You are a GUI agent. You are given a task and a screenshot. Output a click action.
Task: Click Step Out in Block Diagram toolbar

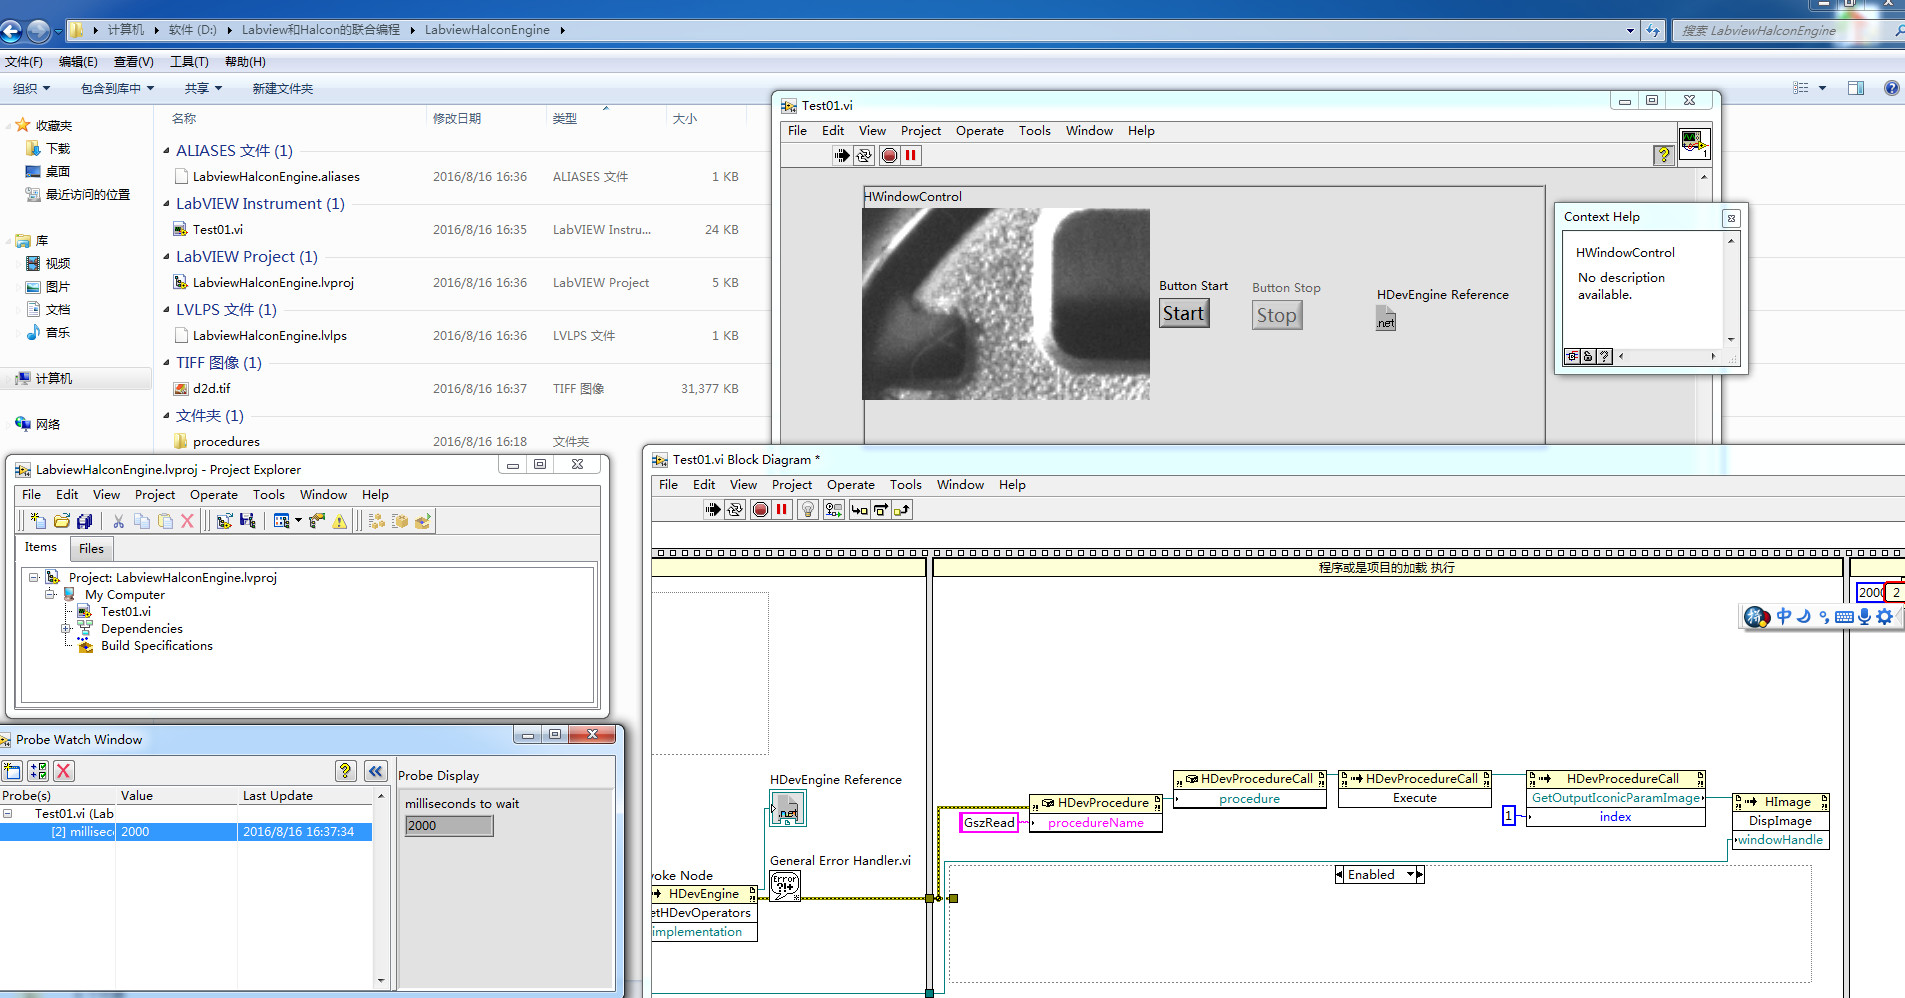pyautogui.click(x=902, y=510)
